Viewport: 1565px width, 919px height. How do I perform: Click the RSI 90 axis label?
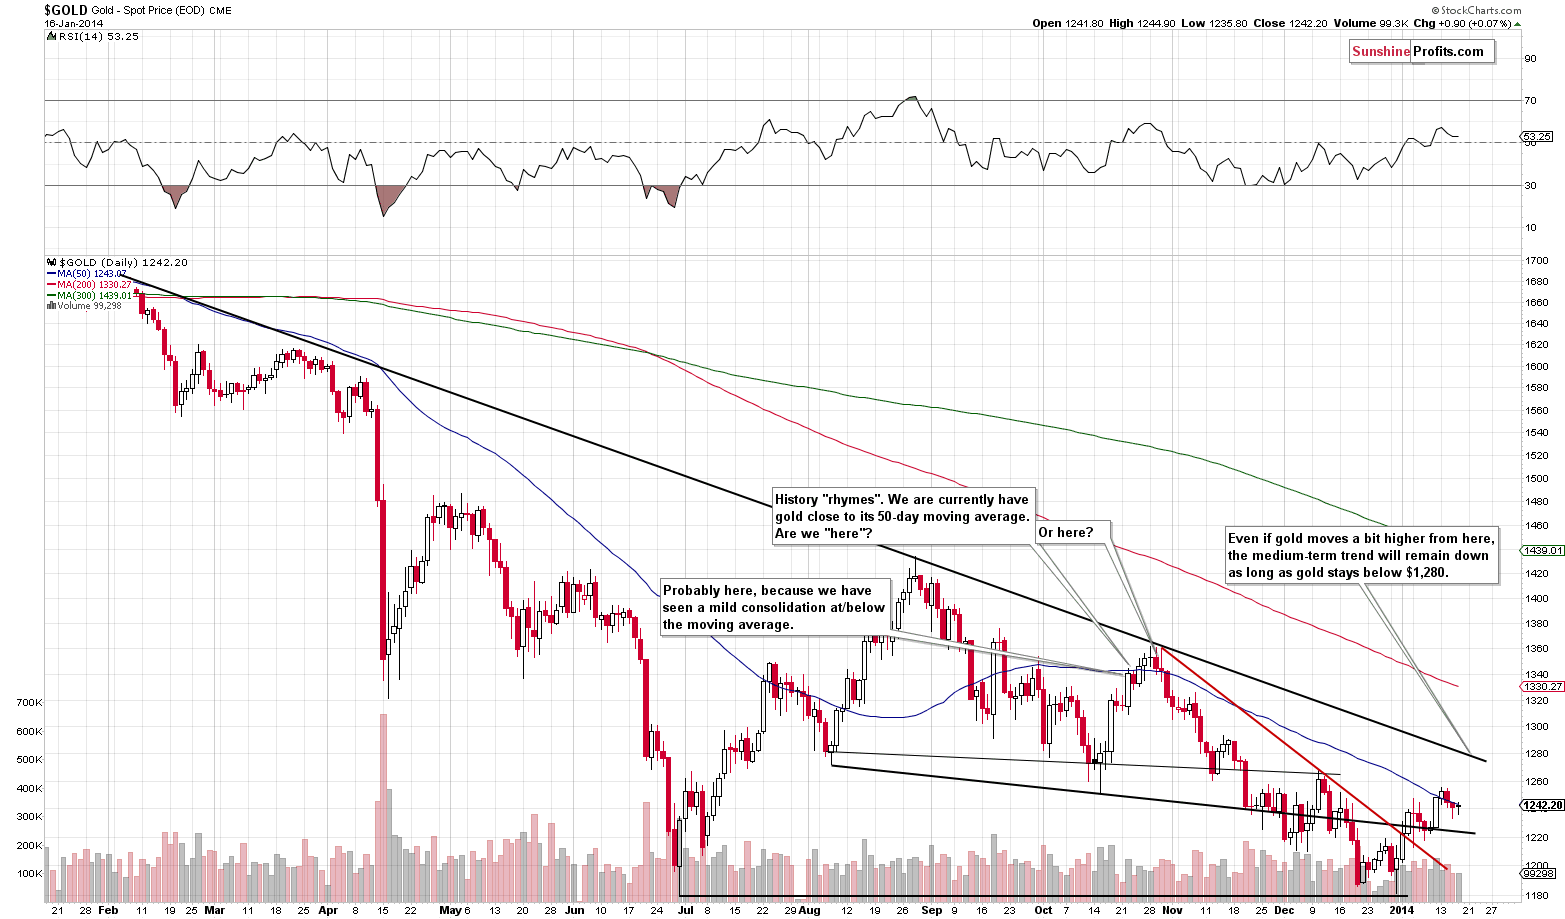coord(1530,58)
